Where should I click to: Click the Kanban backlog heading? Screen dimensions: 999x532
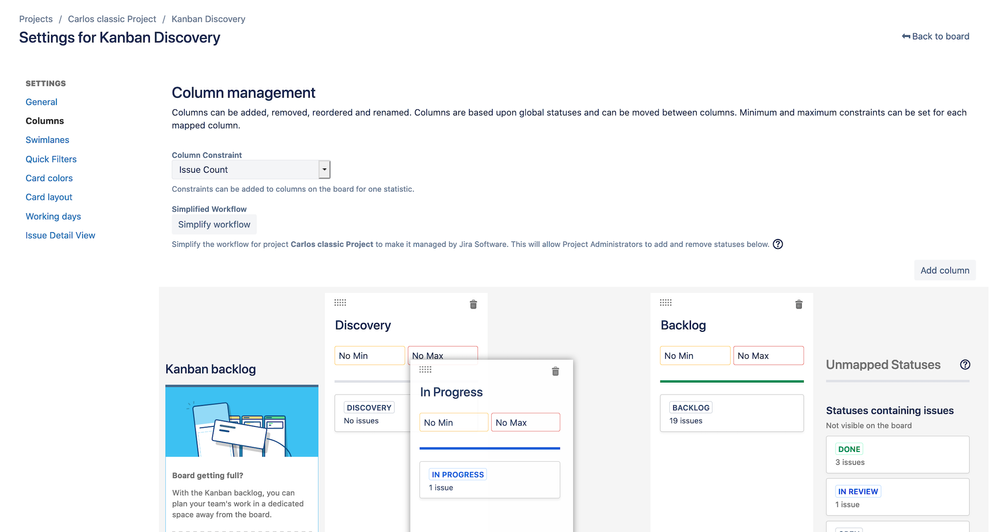pyautogui.click(x=210, y=370)
